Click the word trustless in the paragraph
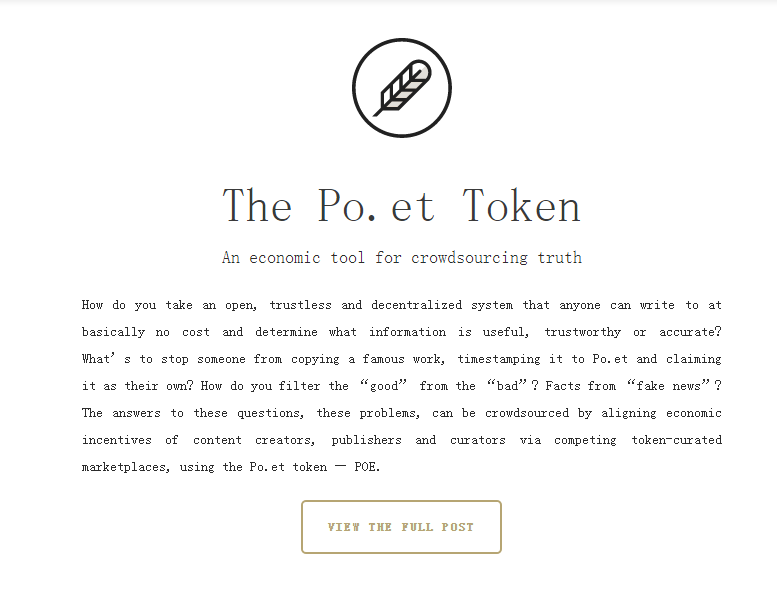 300,305
